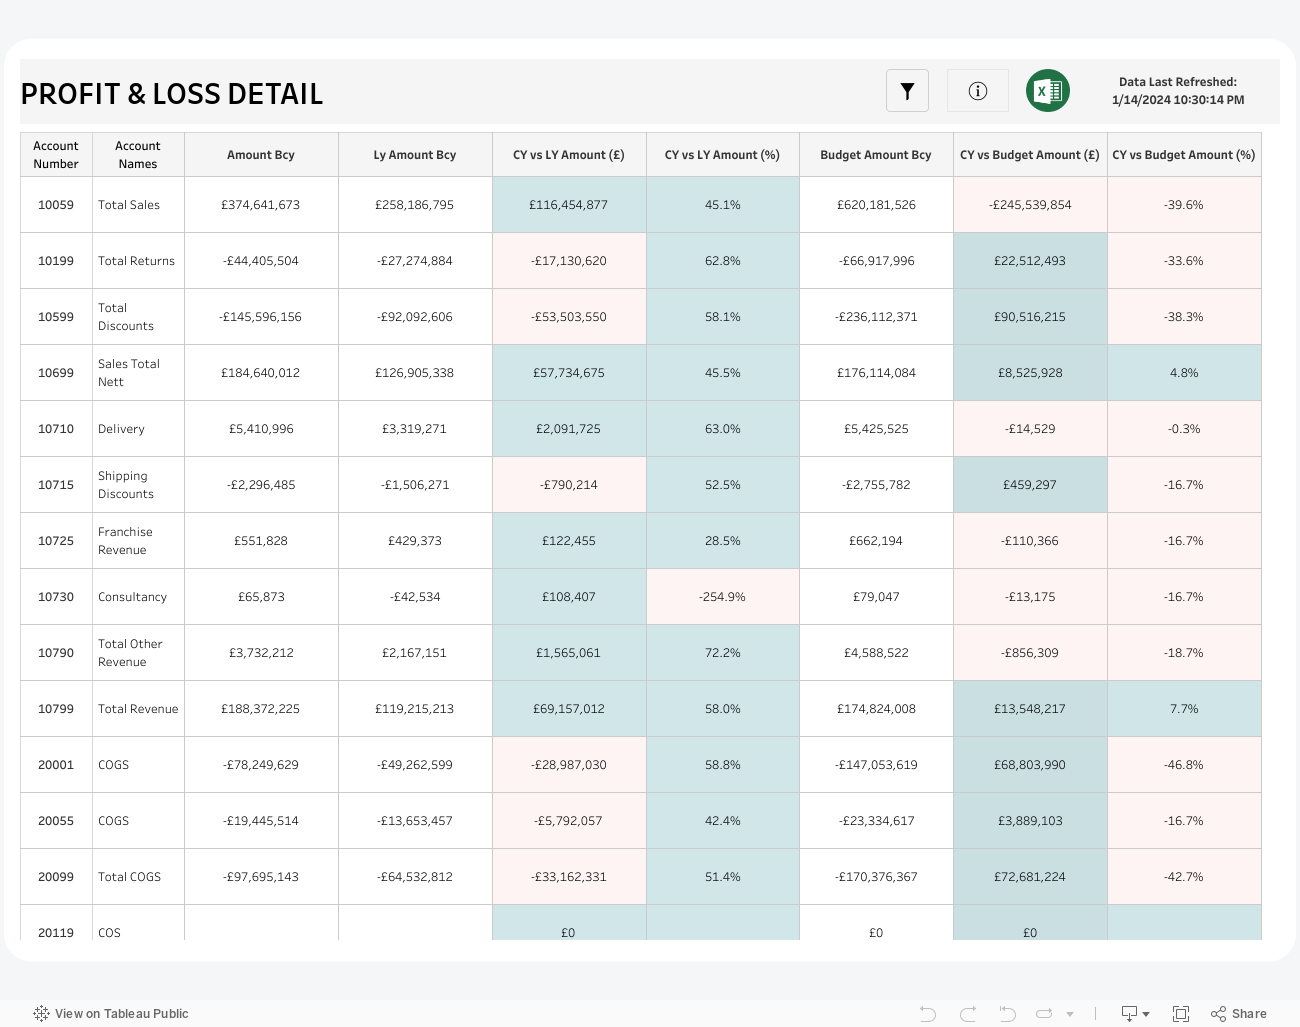The width and height of the screenshot is (1300, 1027).
Task: Select the CY vs LY Amount (%) header
Action: pyautogui.click(x=723, y=155)
